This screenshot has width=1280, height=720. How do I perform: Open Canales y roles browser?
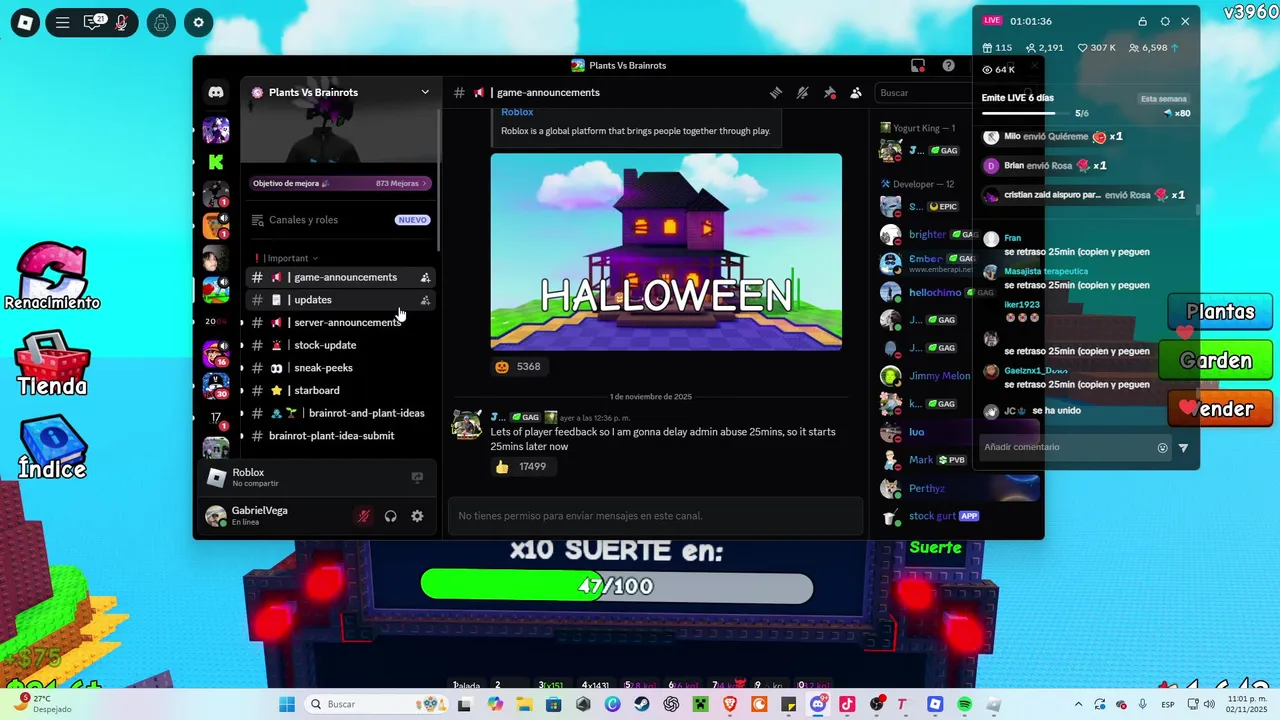(x=340, y=220)
